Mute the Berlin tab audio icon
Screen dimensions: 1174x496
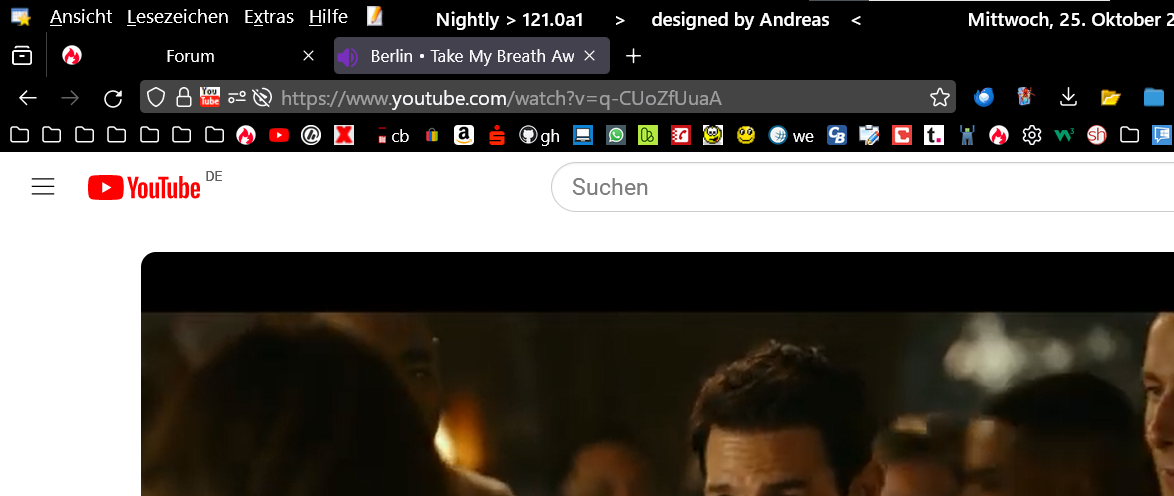click(347, 56)
